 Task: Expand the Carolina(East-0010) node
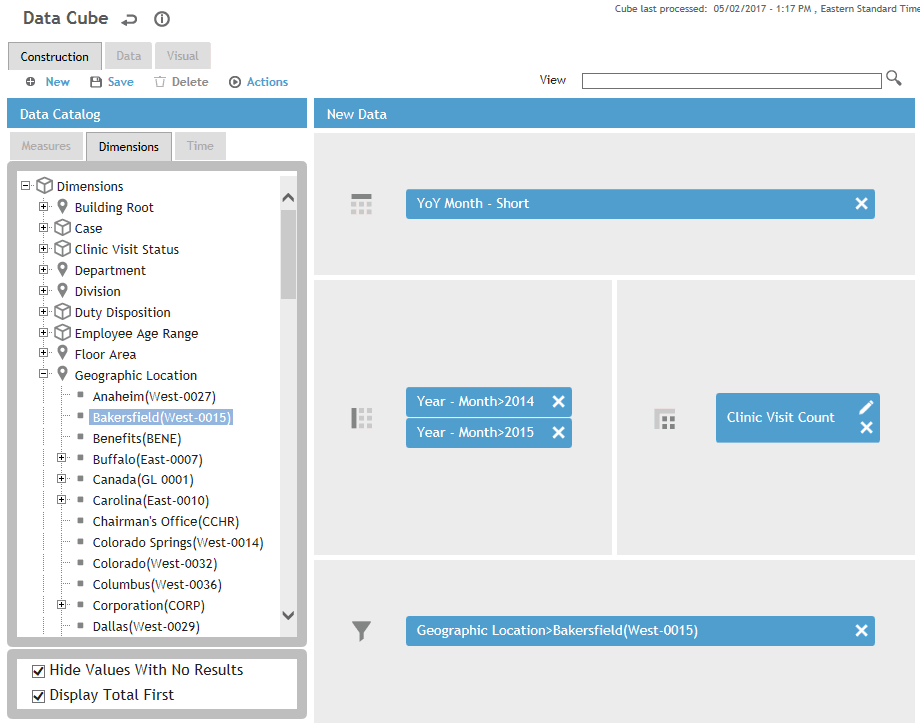pyautogui.click(x=62, y=500)
